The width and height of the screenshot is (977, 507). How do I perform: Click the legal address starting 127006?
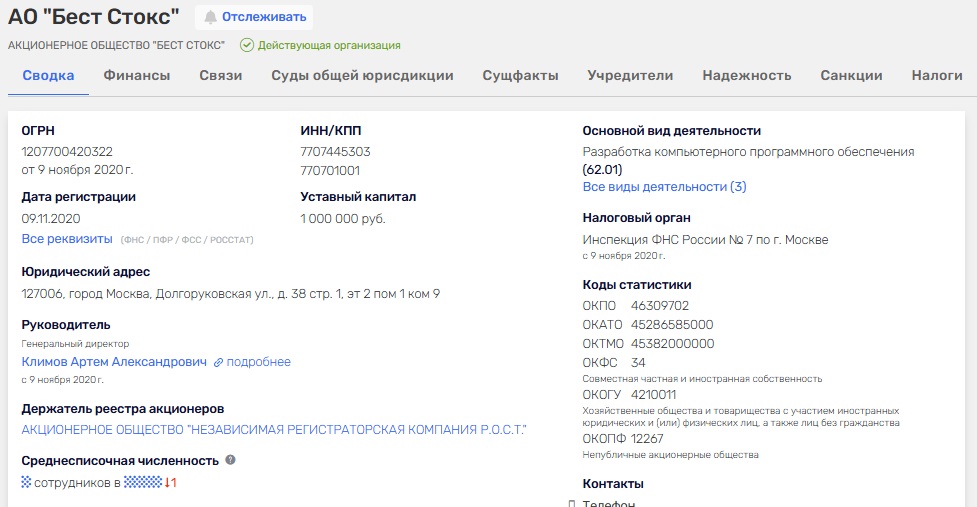click(231, 293)
